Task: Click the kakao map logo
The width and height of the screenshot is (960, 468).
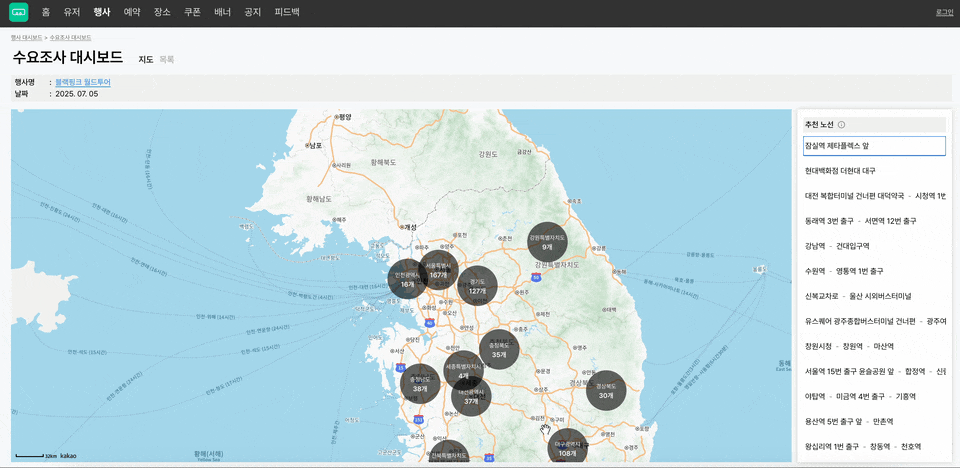Action: coord(68,456)
